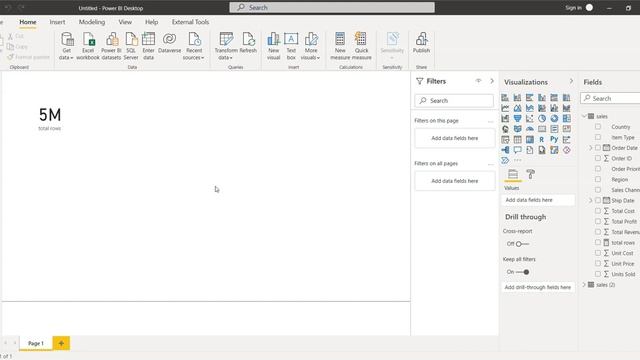The height and width of the screenshot is (360, 640).
Task: Click Sign in
Action: pos(573,7)
